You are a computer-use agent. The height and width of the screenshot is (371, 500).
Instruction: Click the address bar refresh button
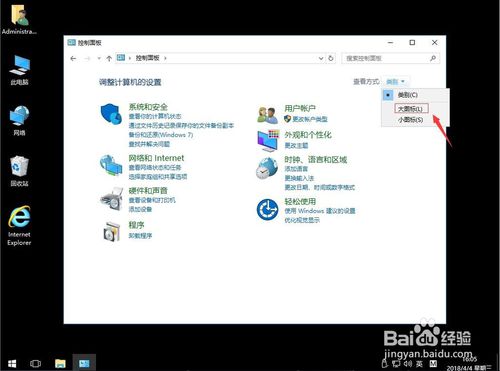click(330, 58)
